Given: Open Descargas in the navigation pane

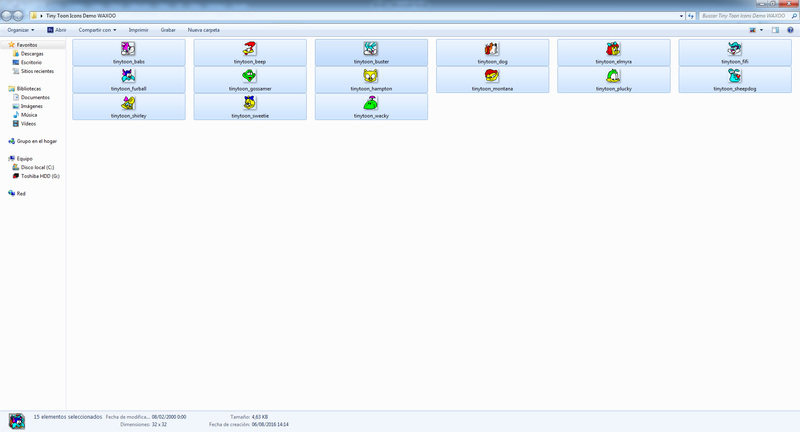Looking at the screenshot, I should coord(32,54).
